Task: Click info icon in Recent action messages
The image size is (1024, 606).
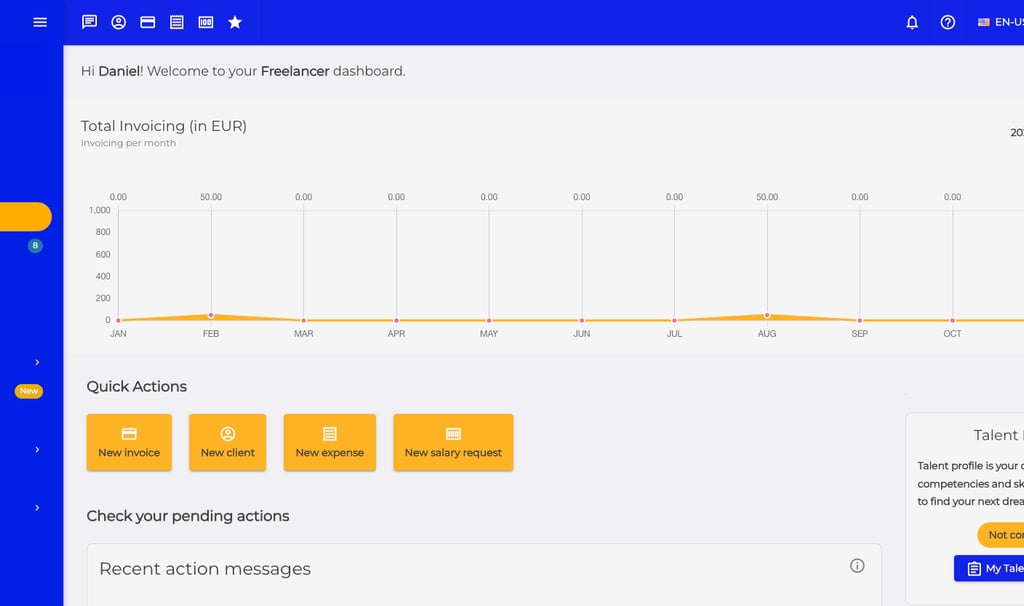Action: coord(857,566)
